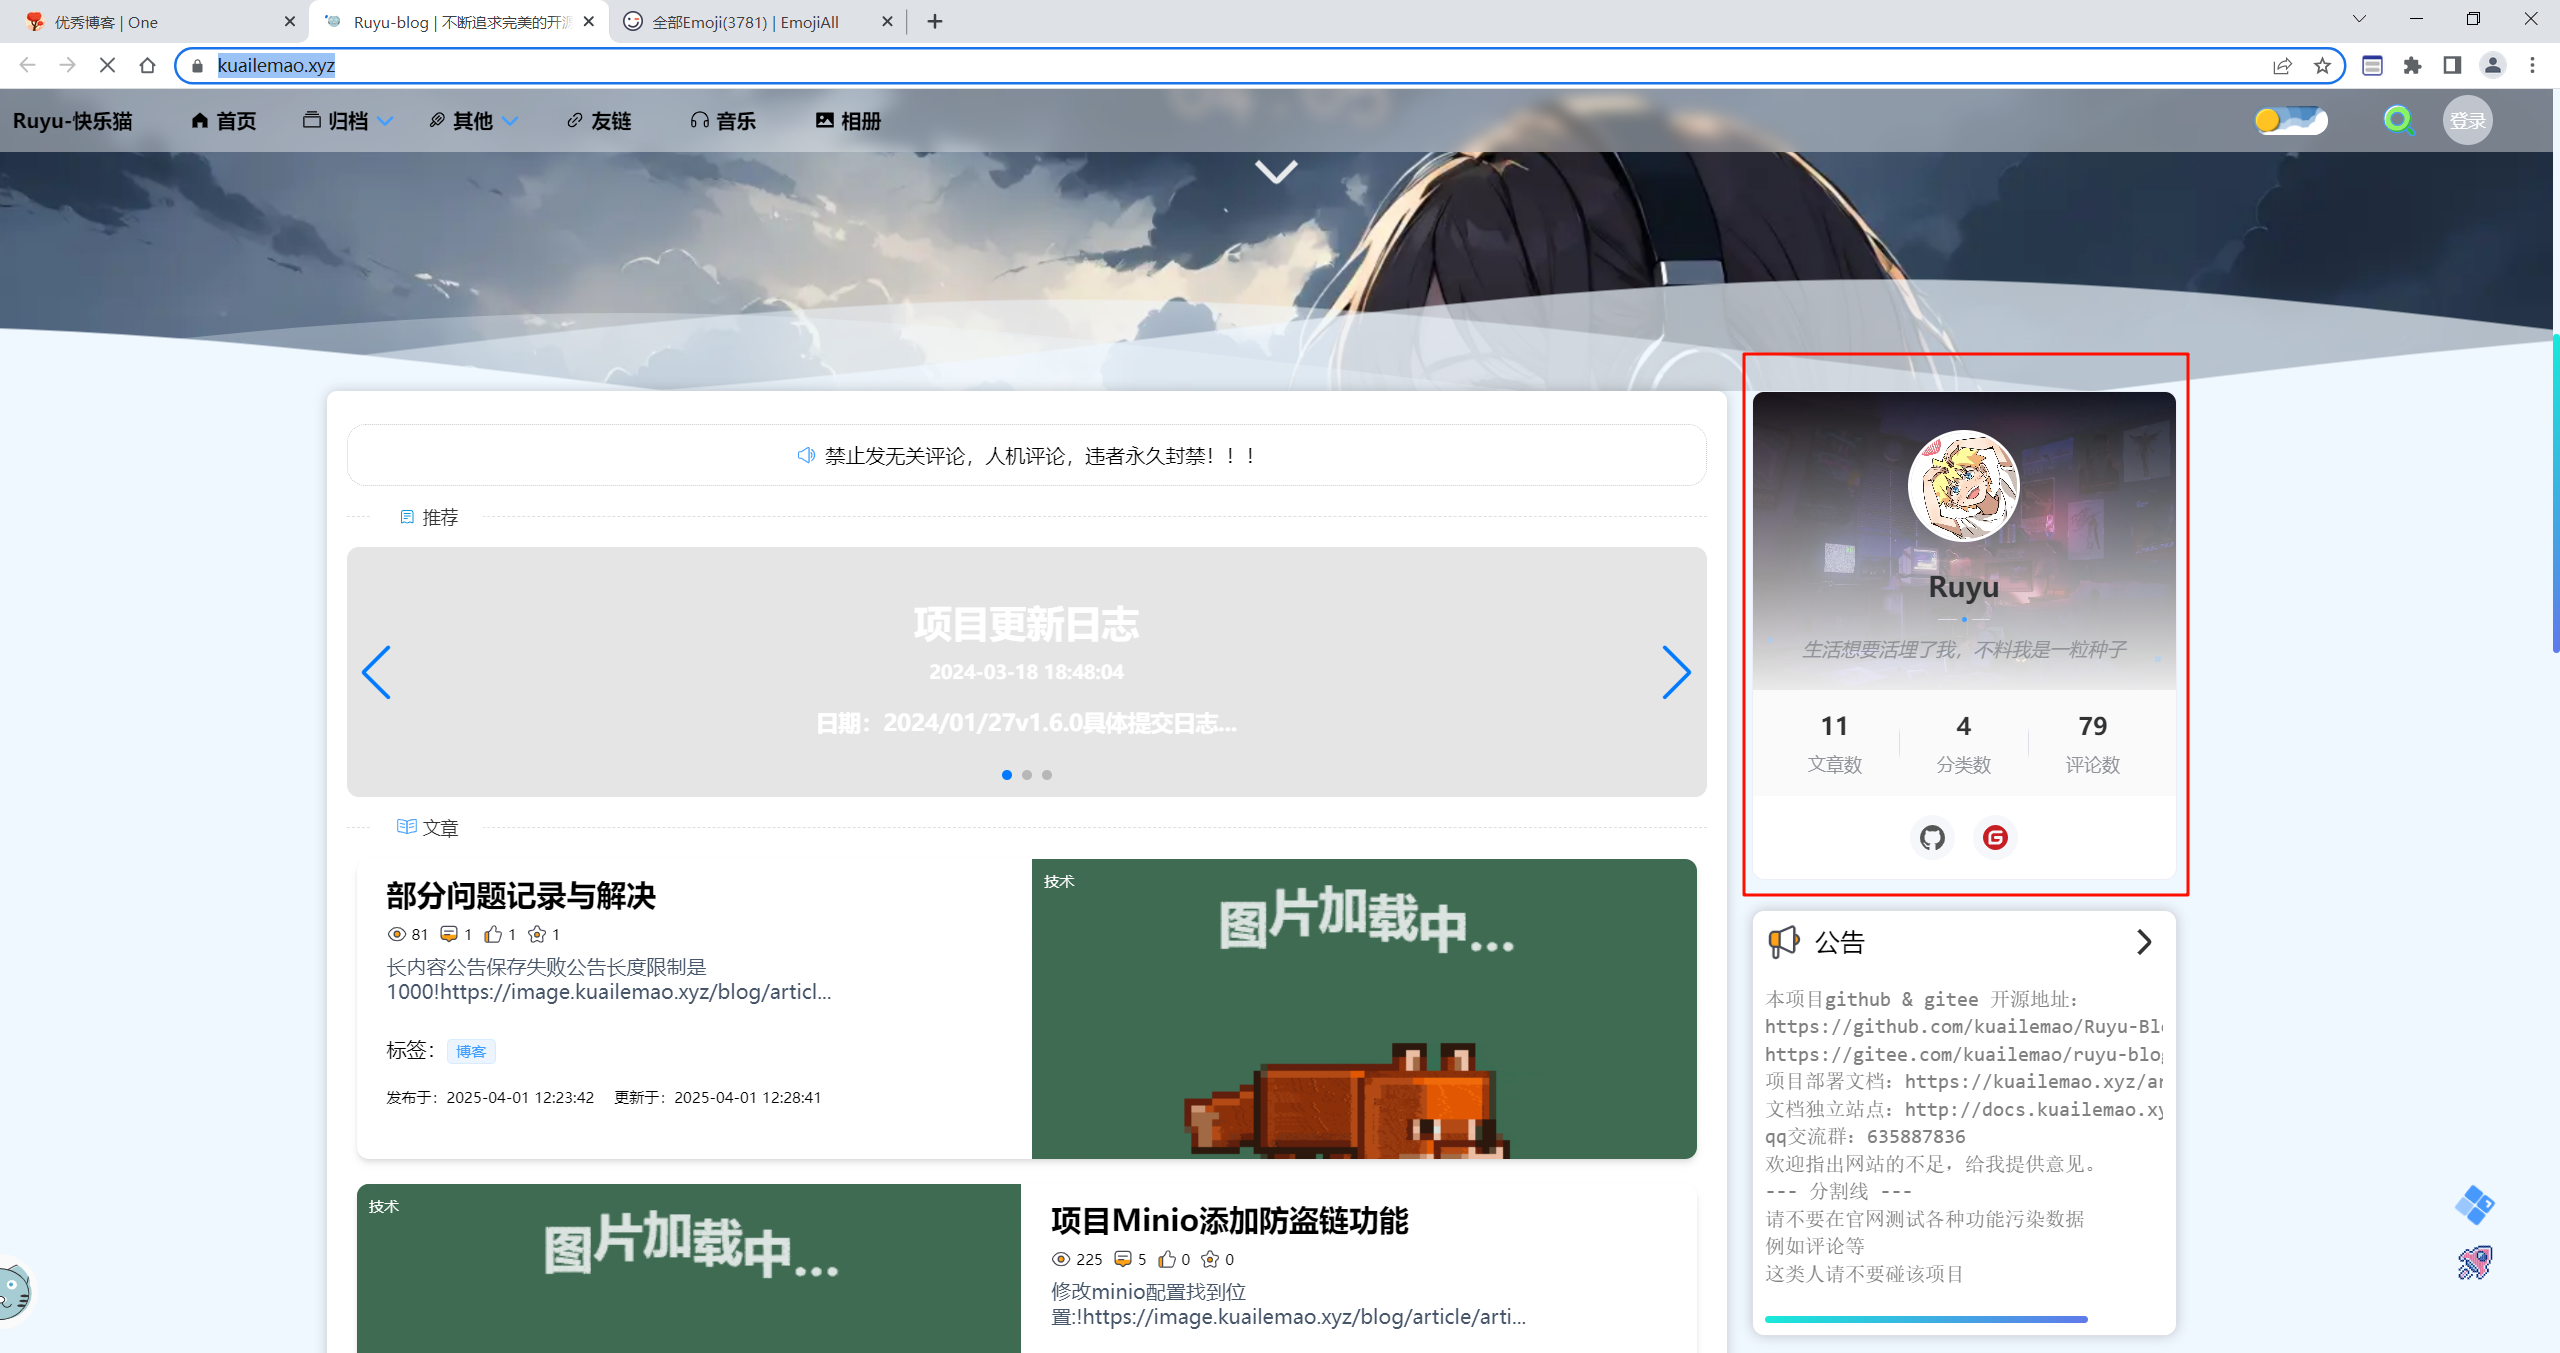Screen dimensions: 2560x1353
Task: Open the 相册 page
Action: (x=848, y=121)
